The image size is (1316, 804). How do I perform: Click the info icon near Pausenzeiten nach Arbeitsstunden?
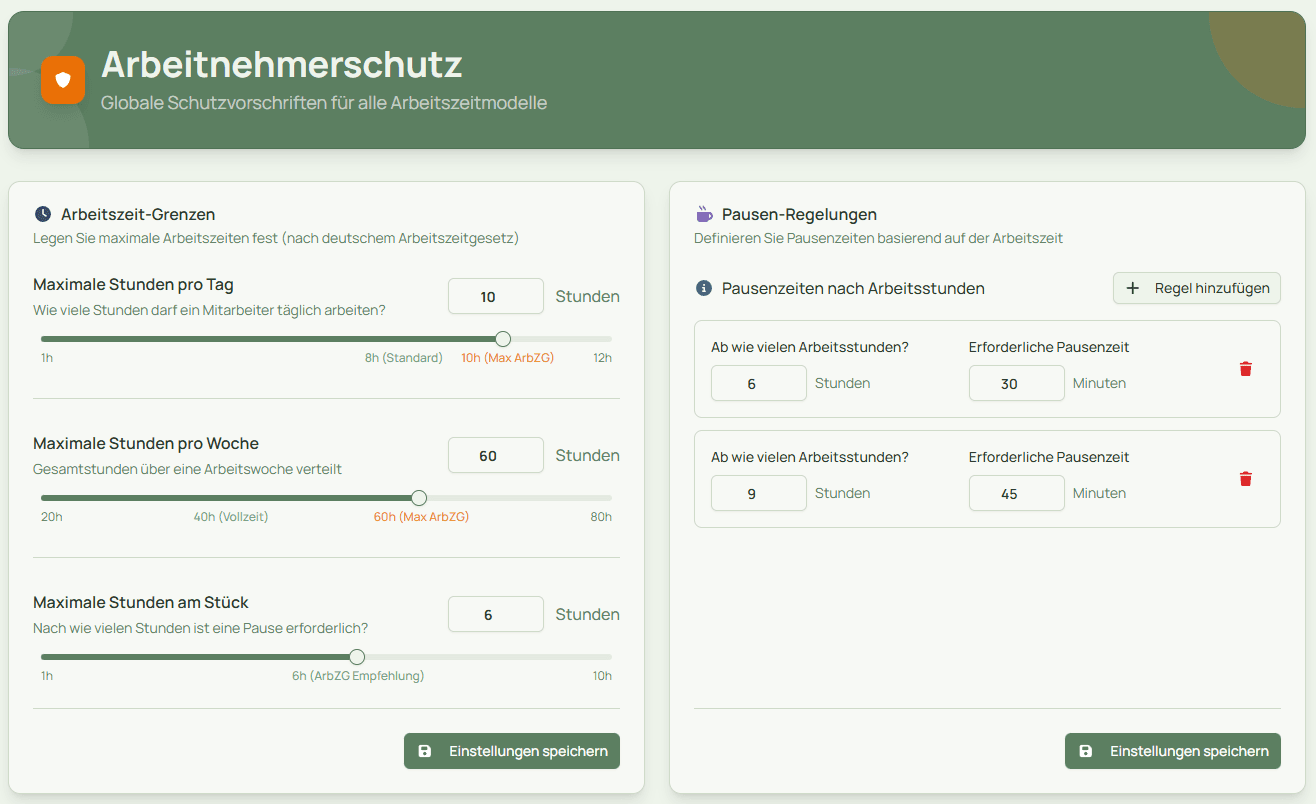click(x=703, y=288)
